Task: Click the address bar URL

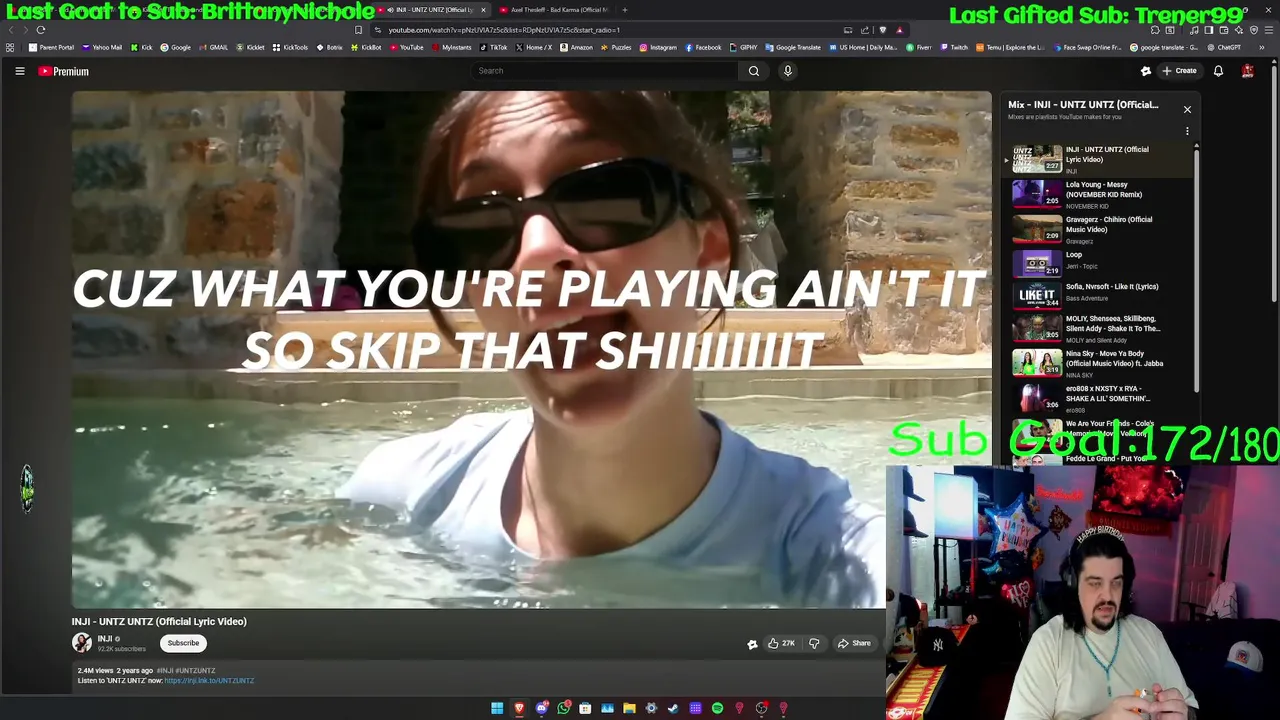Action: point(504,29)
